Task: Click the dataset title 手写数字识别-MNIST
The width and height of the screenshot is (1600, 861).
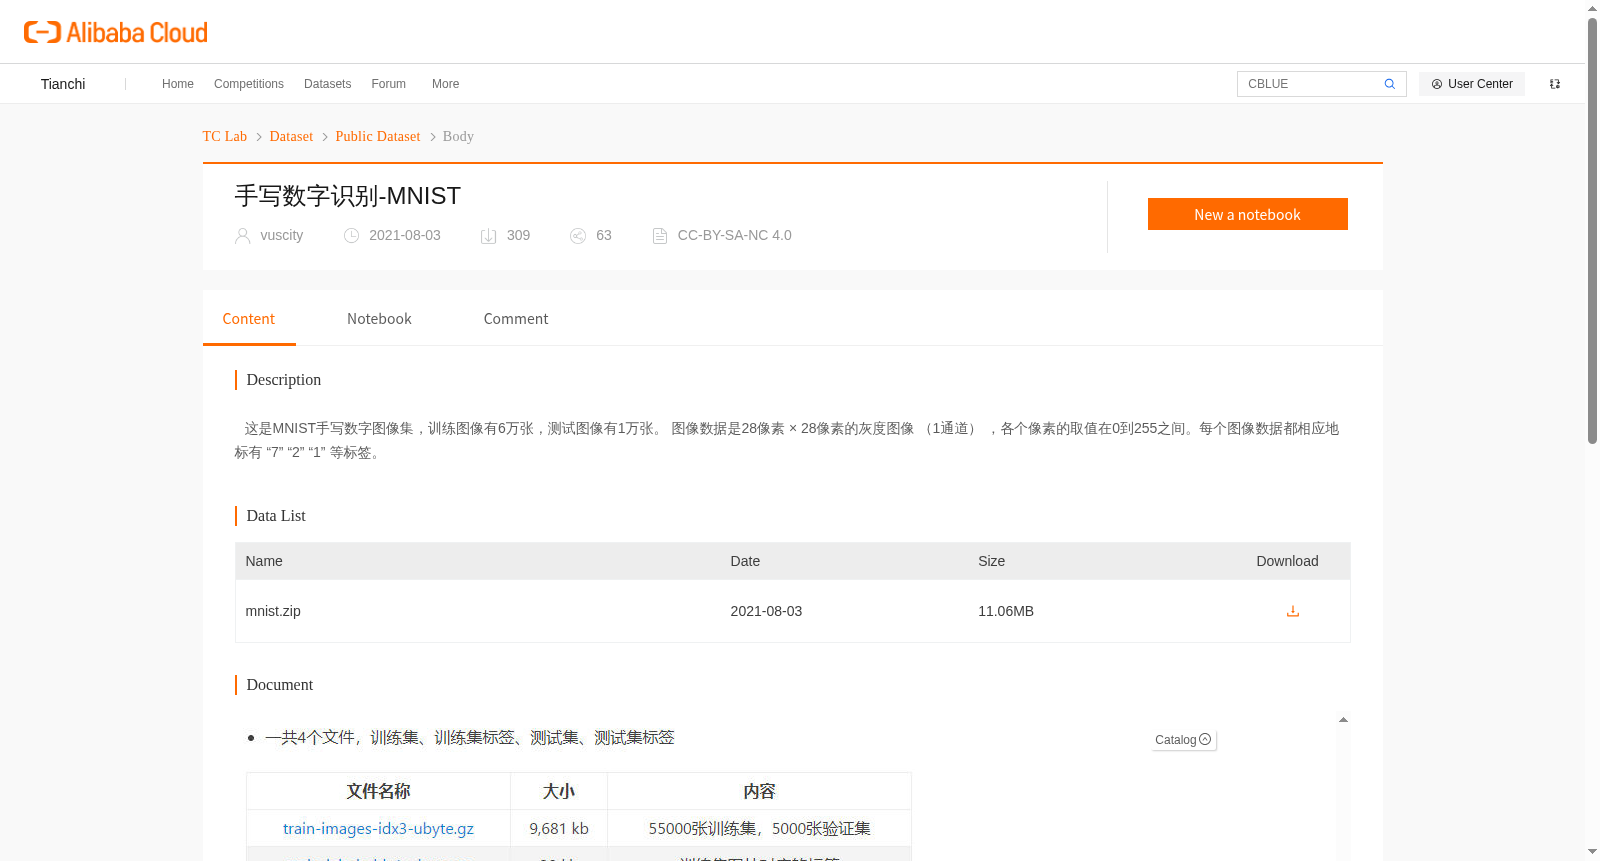Action: tap(348, 196)
